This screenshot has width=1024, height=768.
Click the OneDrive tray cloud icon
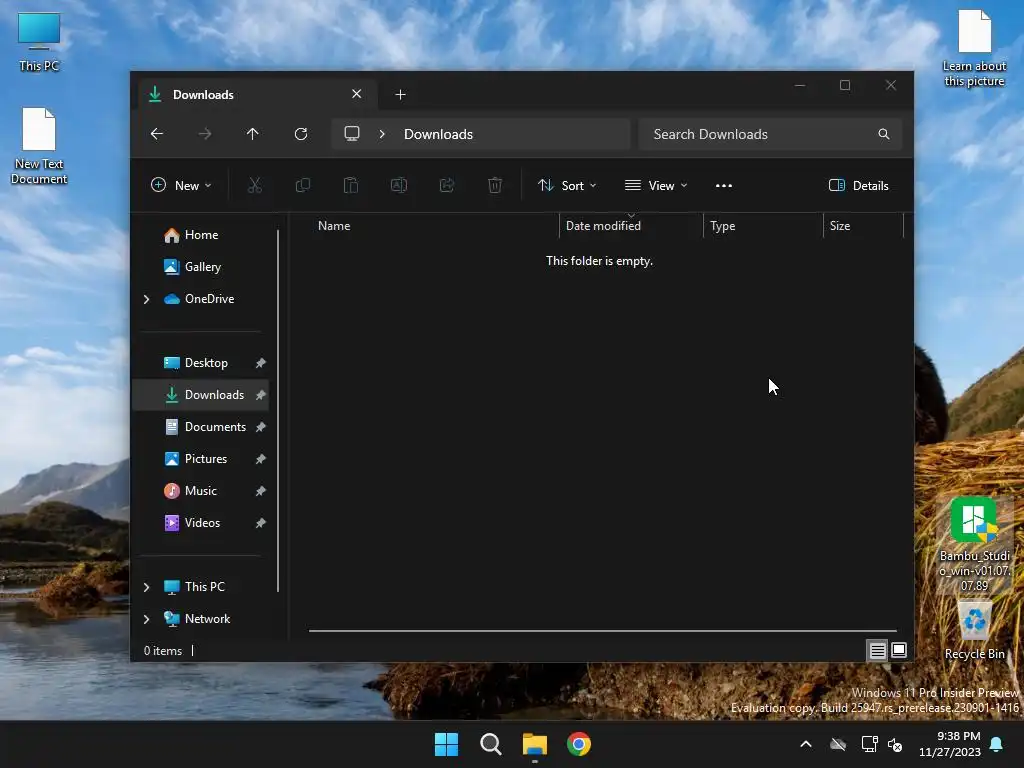point(838,744)
